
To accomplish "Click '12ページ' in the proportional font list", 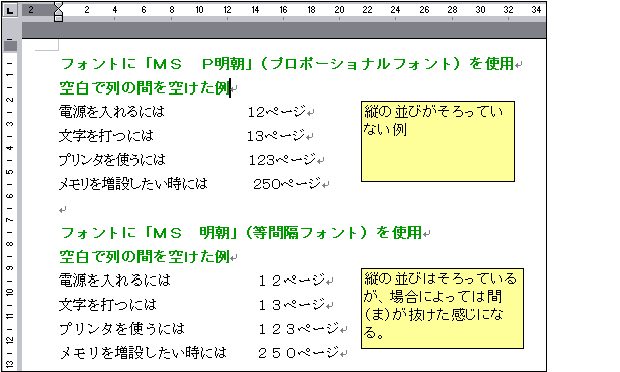I will point(277,112).
